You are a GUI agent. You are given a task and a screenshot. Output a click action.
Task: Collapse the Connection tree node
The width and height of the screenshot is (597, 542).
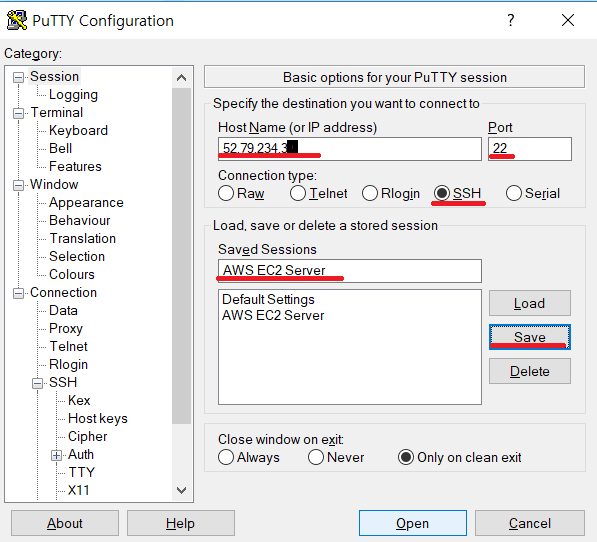[x=18, y=293]
